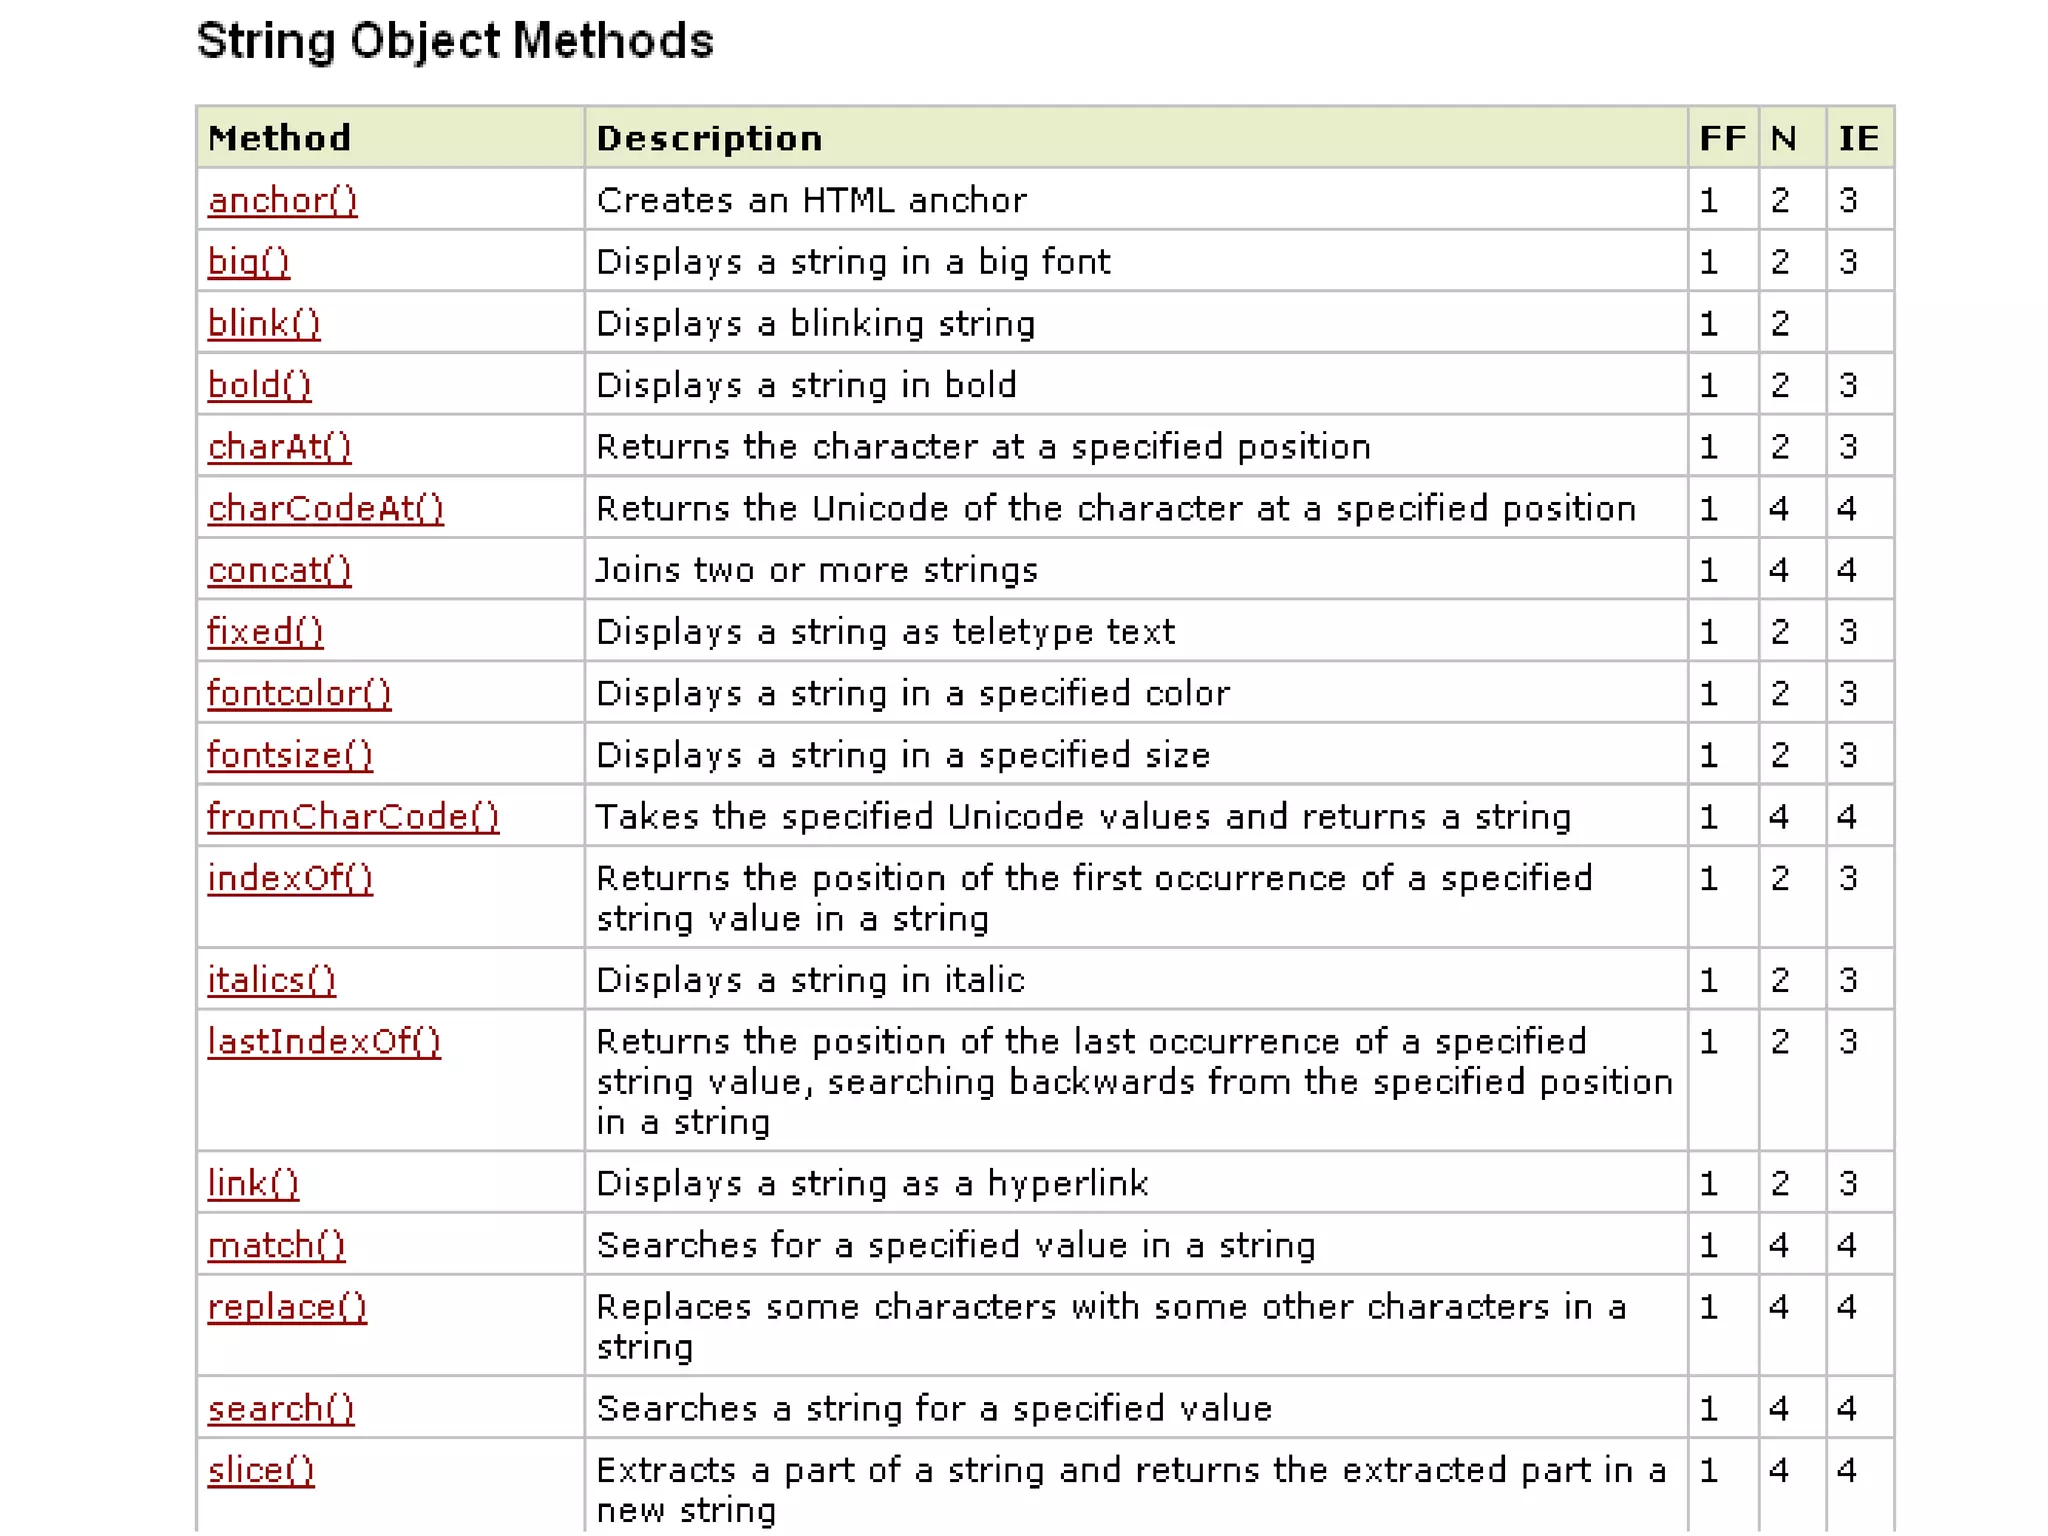
Task: Follow the fontsize() link
Action: coord(290,756)
